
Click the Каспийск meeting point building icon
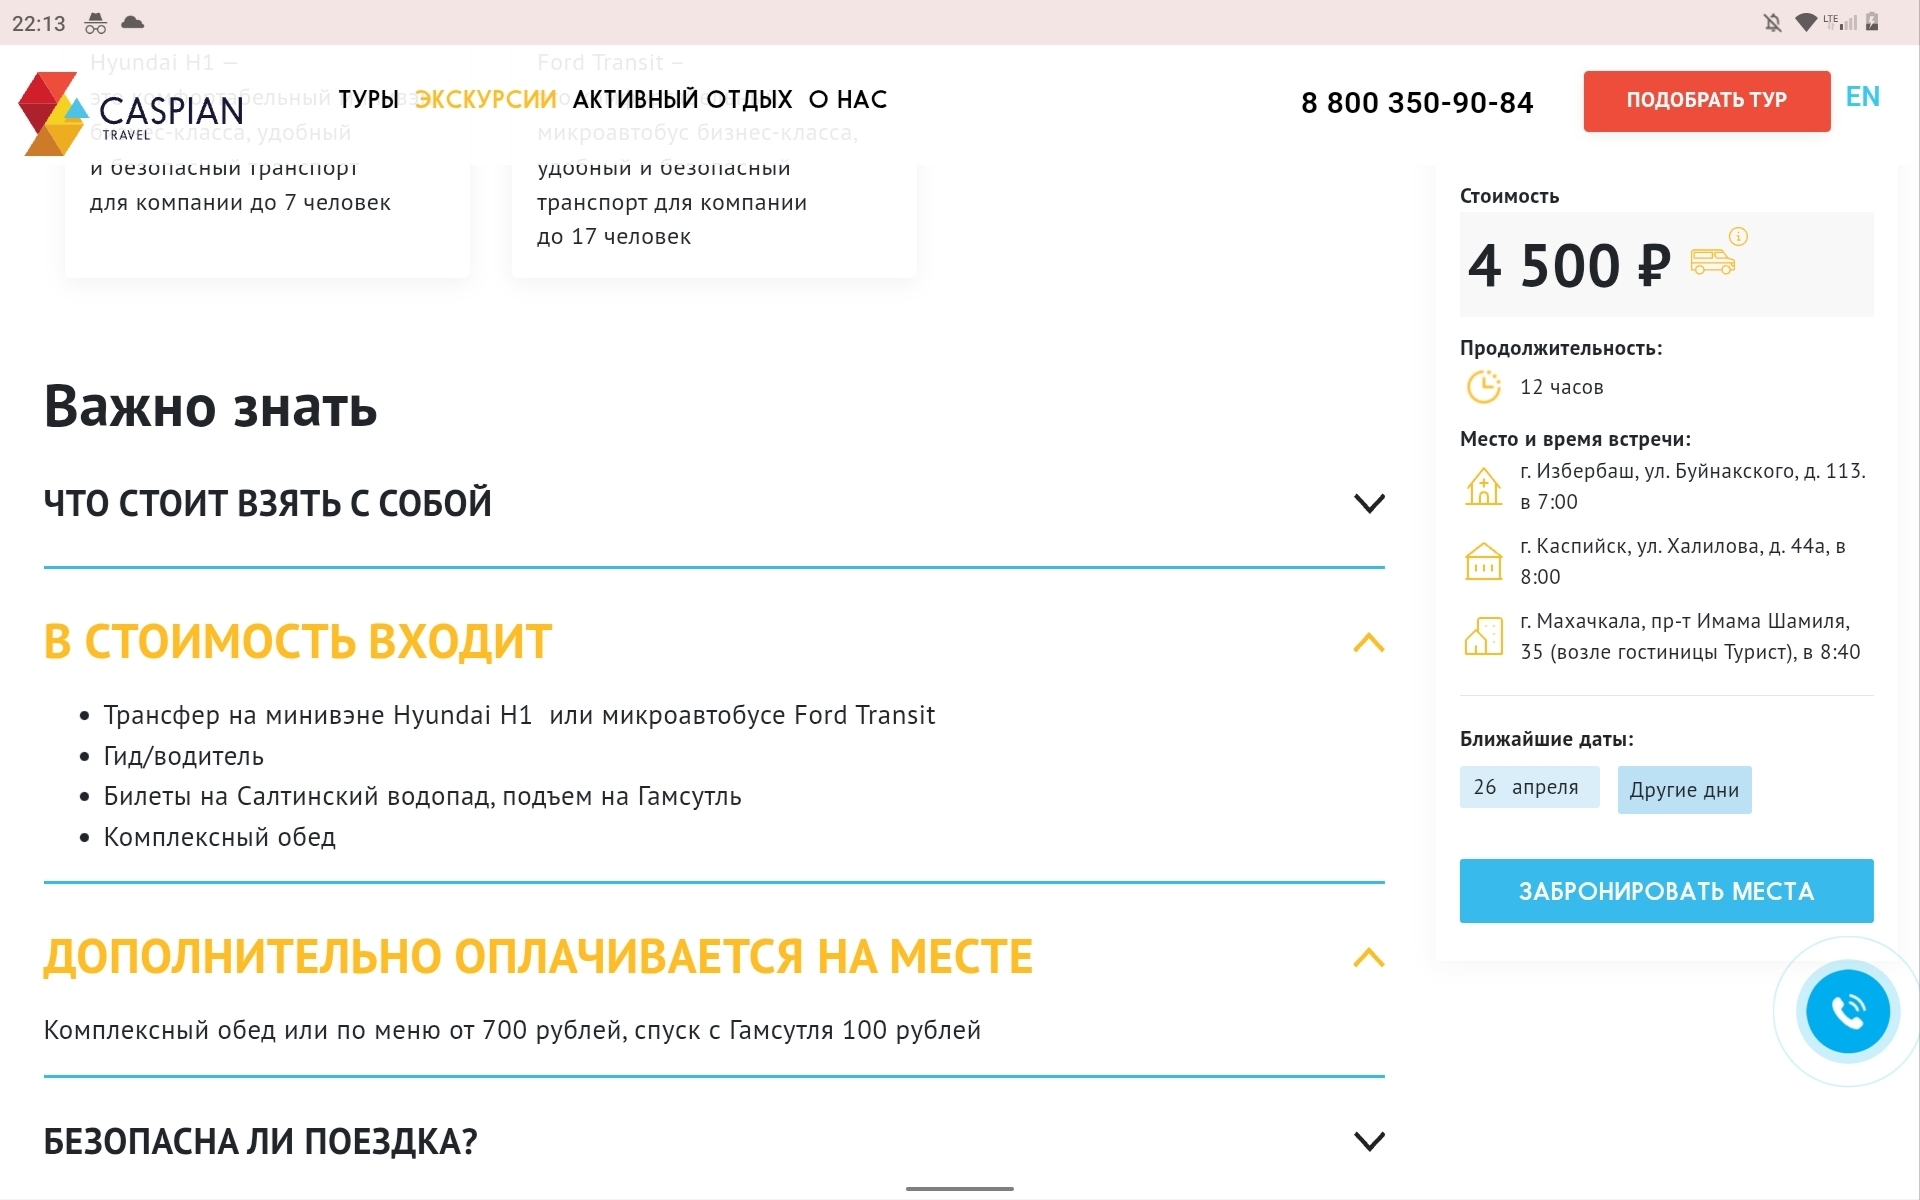coord(1483,561)
